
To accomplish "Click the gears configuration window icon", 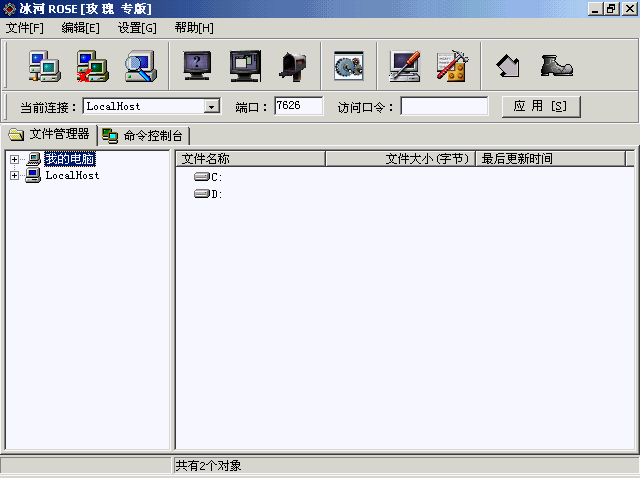I will click(348, 66).
